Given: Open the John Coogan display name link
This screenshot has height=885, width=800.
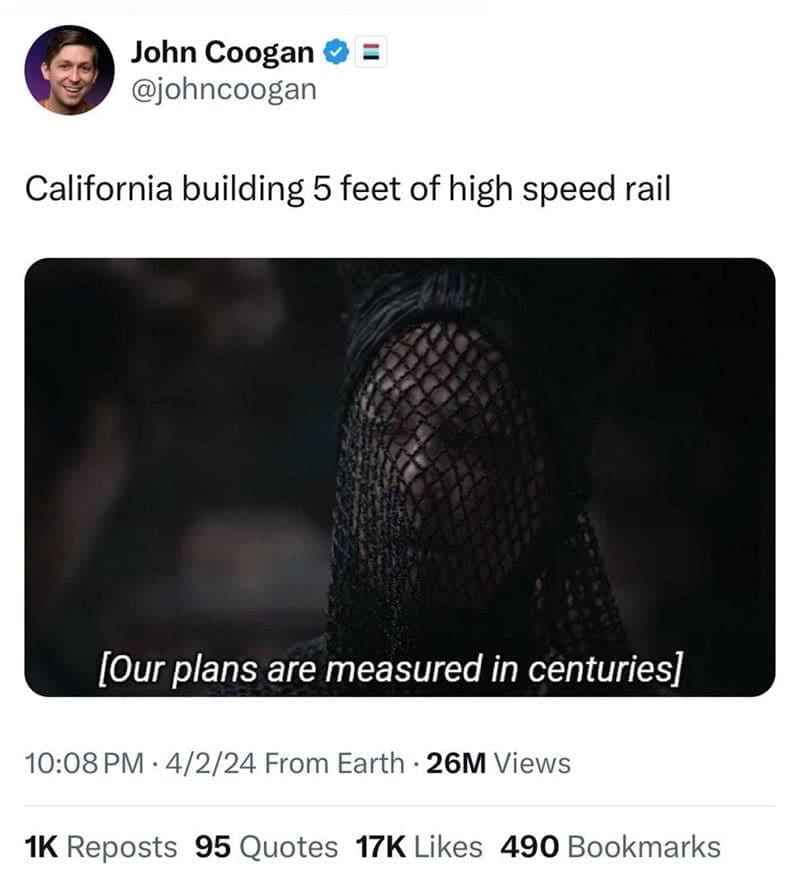Looking at the screenshot, I should (x=222, y=52).
